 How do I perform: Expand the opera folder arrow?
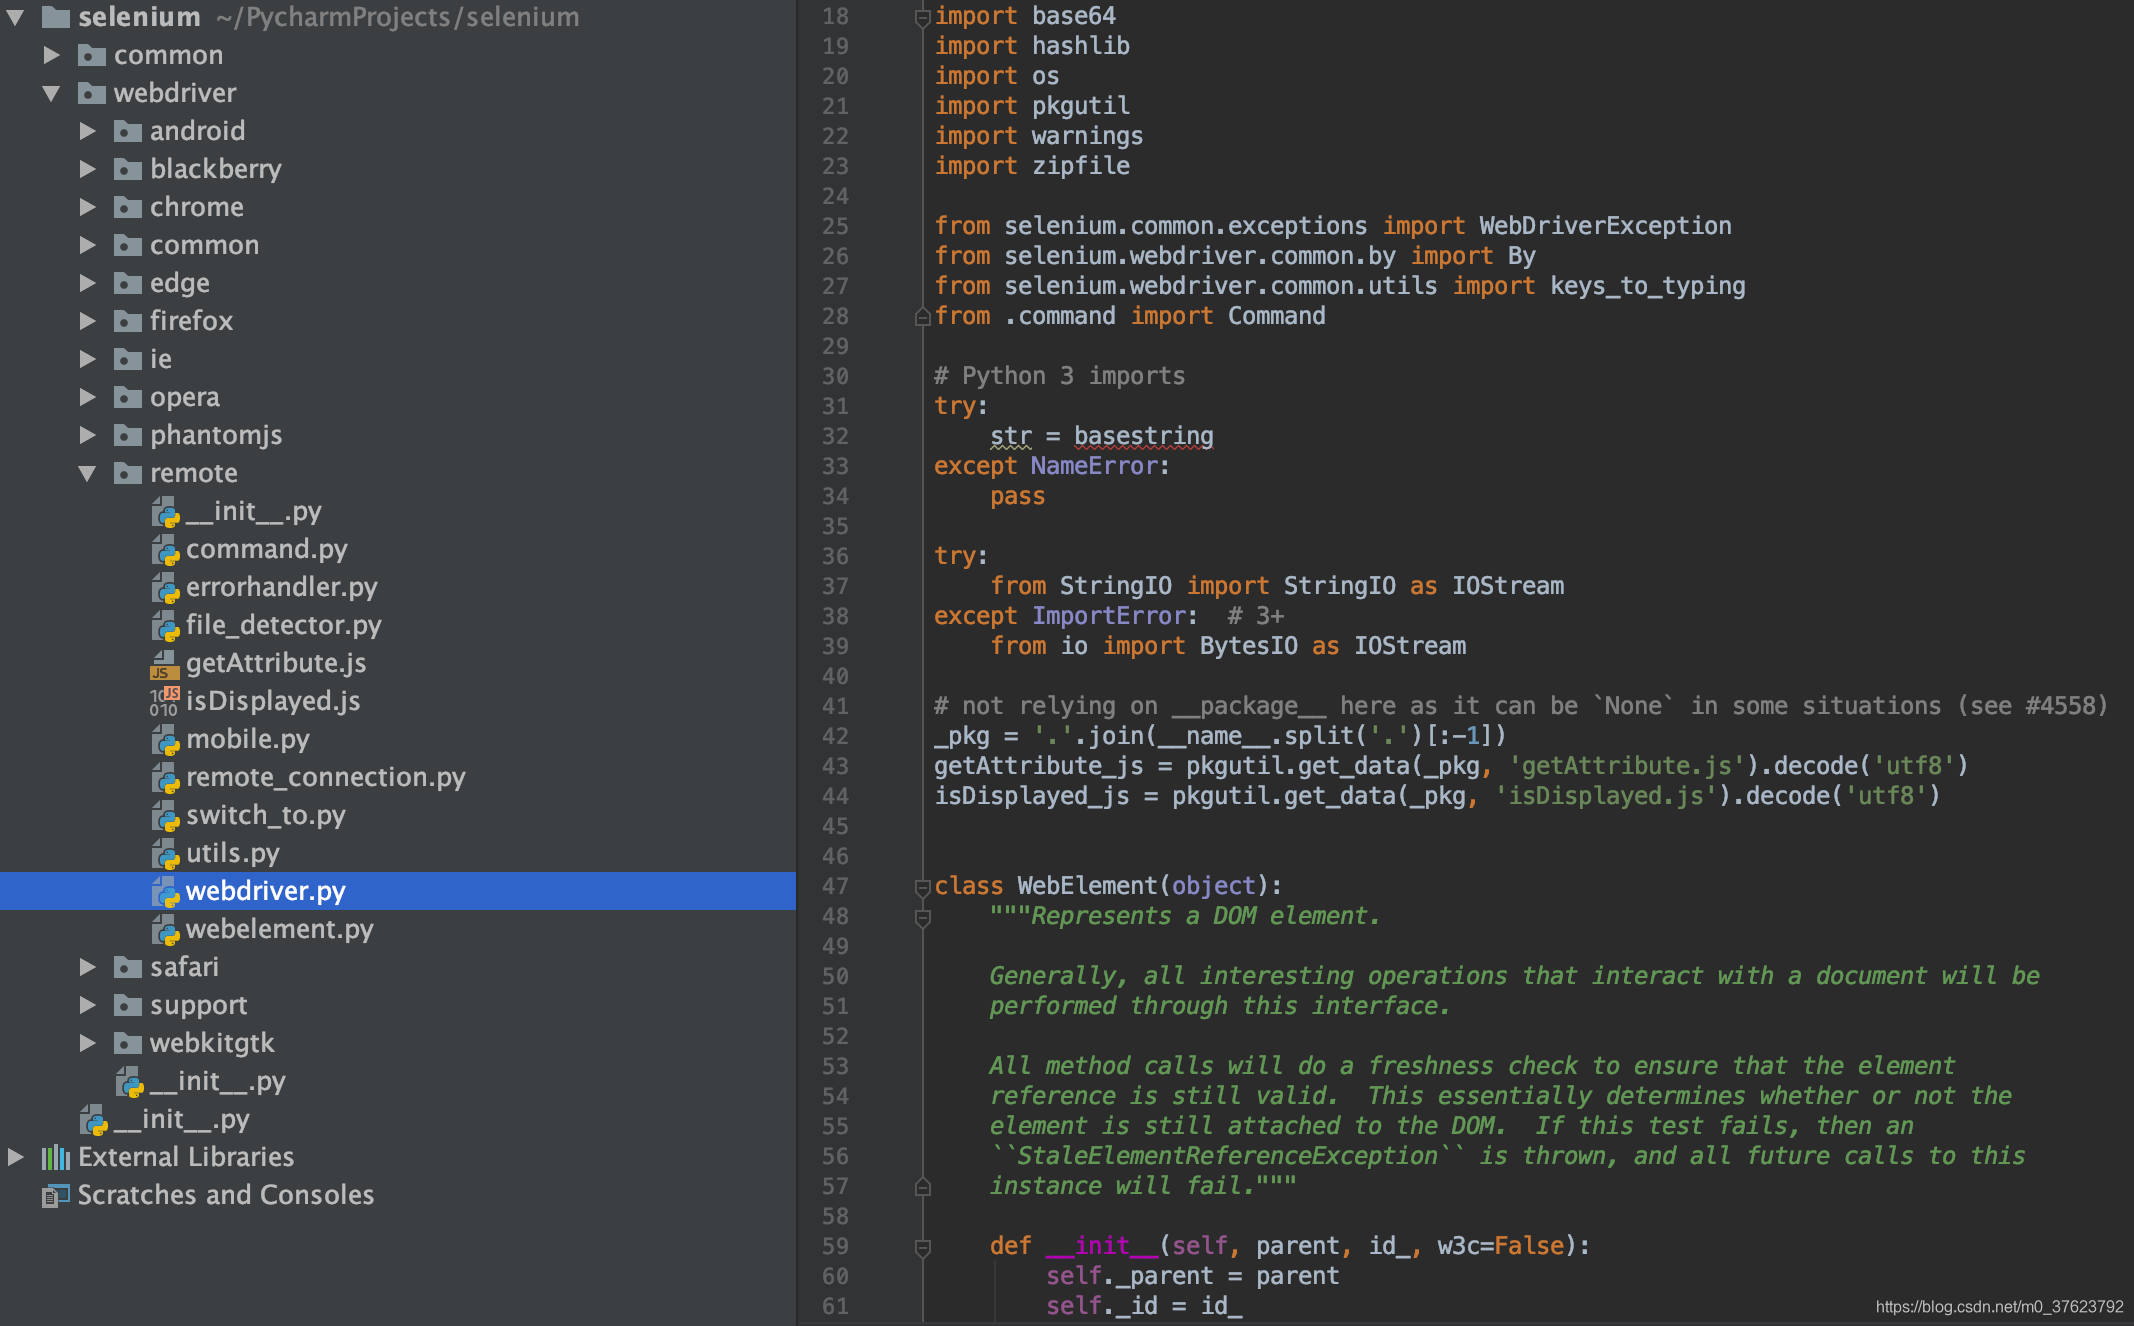pyautogui.click(x=88, y=397)
